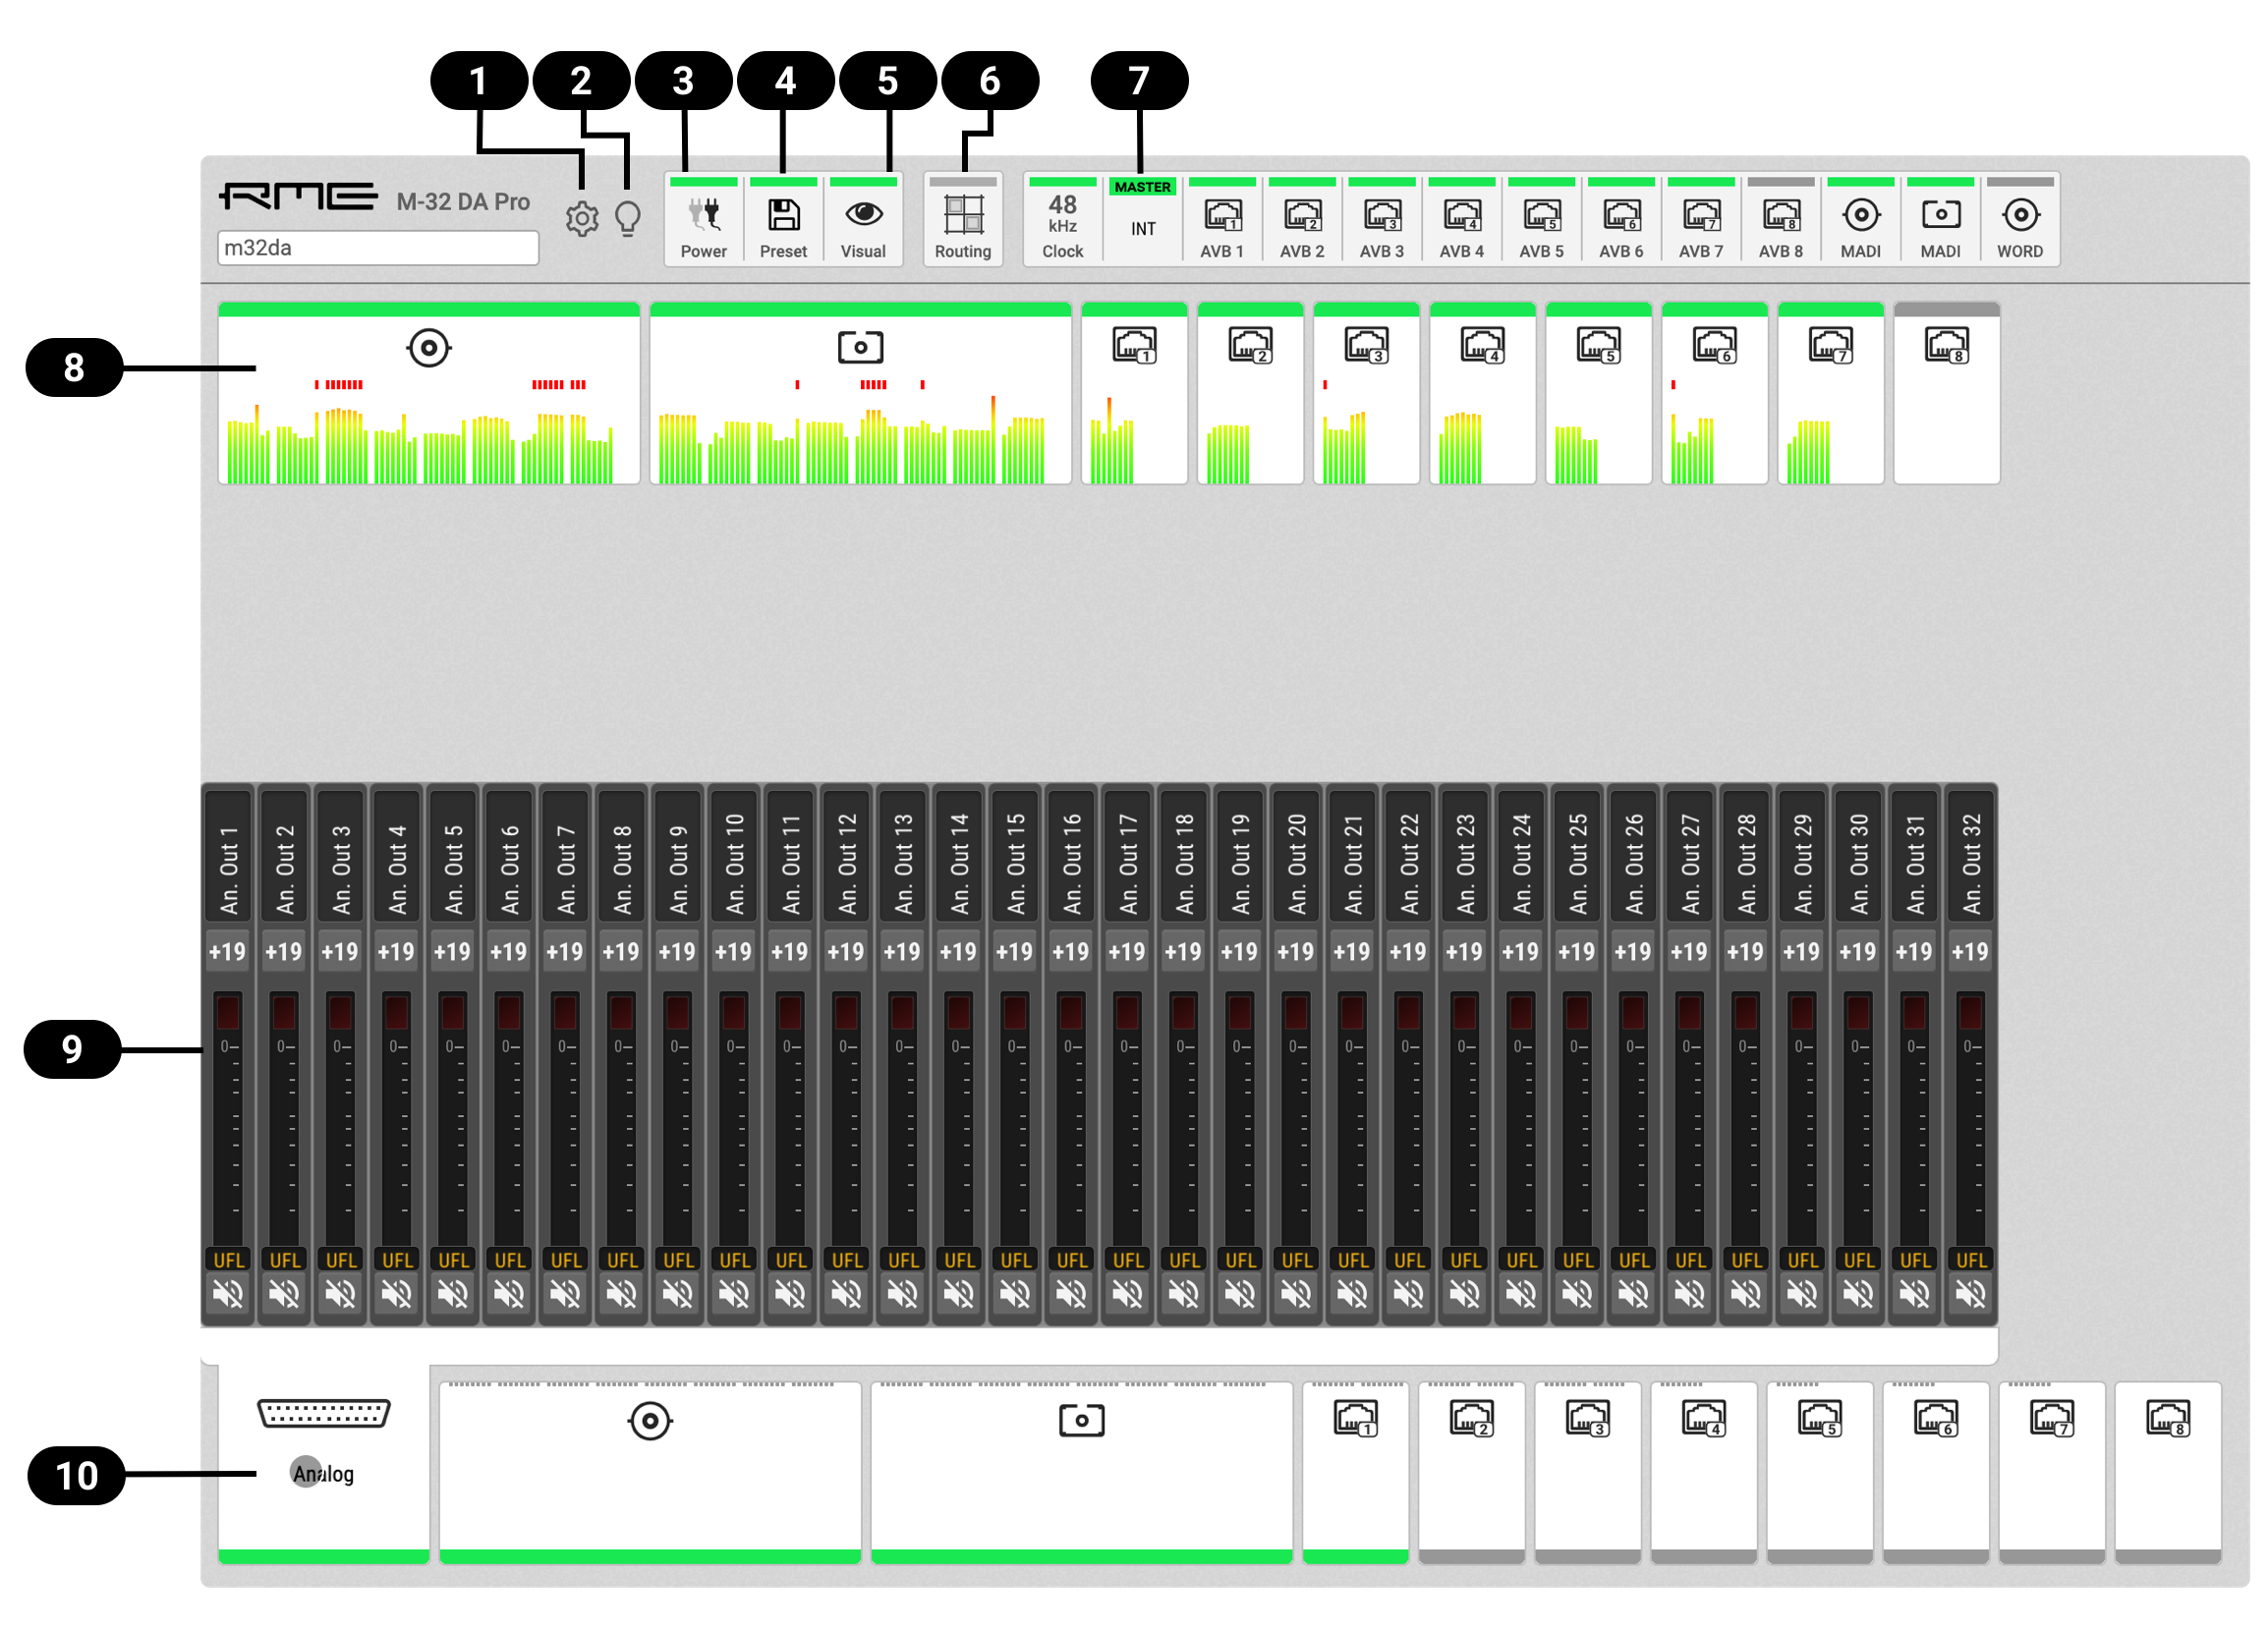Click the An. Out 24 level meter
This screenshot has height=1631, width=2268.
tap(1520, 1120)
